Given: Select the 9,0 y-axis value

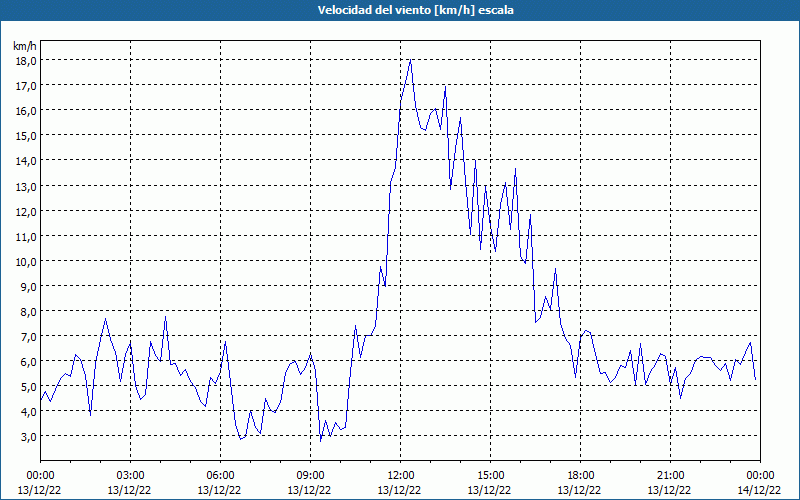Looking at the screenshot, I should click(29, 286).
